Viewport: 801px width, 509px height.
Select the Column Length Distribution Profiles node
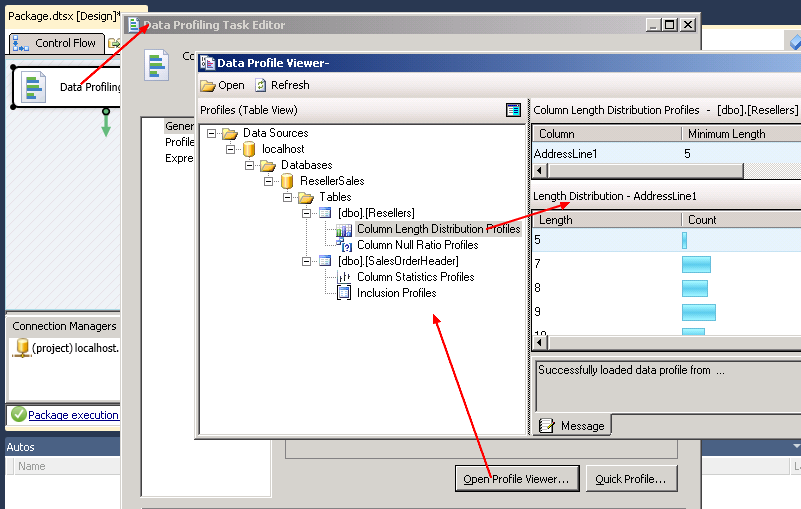(x=437, y=229)
